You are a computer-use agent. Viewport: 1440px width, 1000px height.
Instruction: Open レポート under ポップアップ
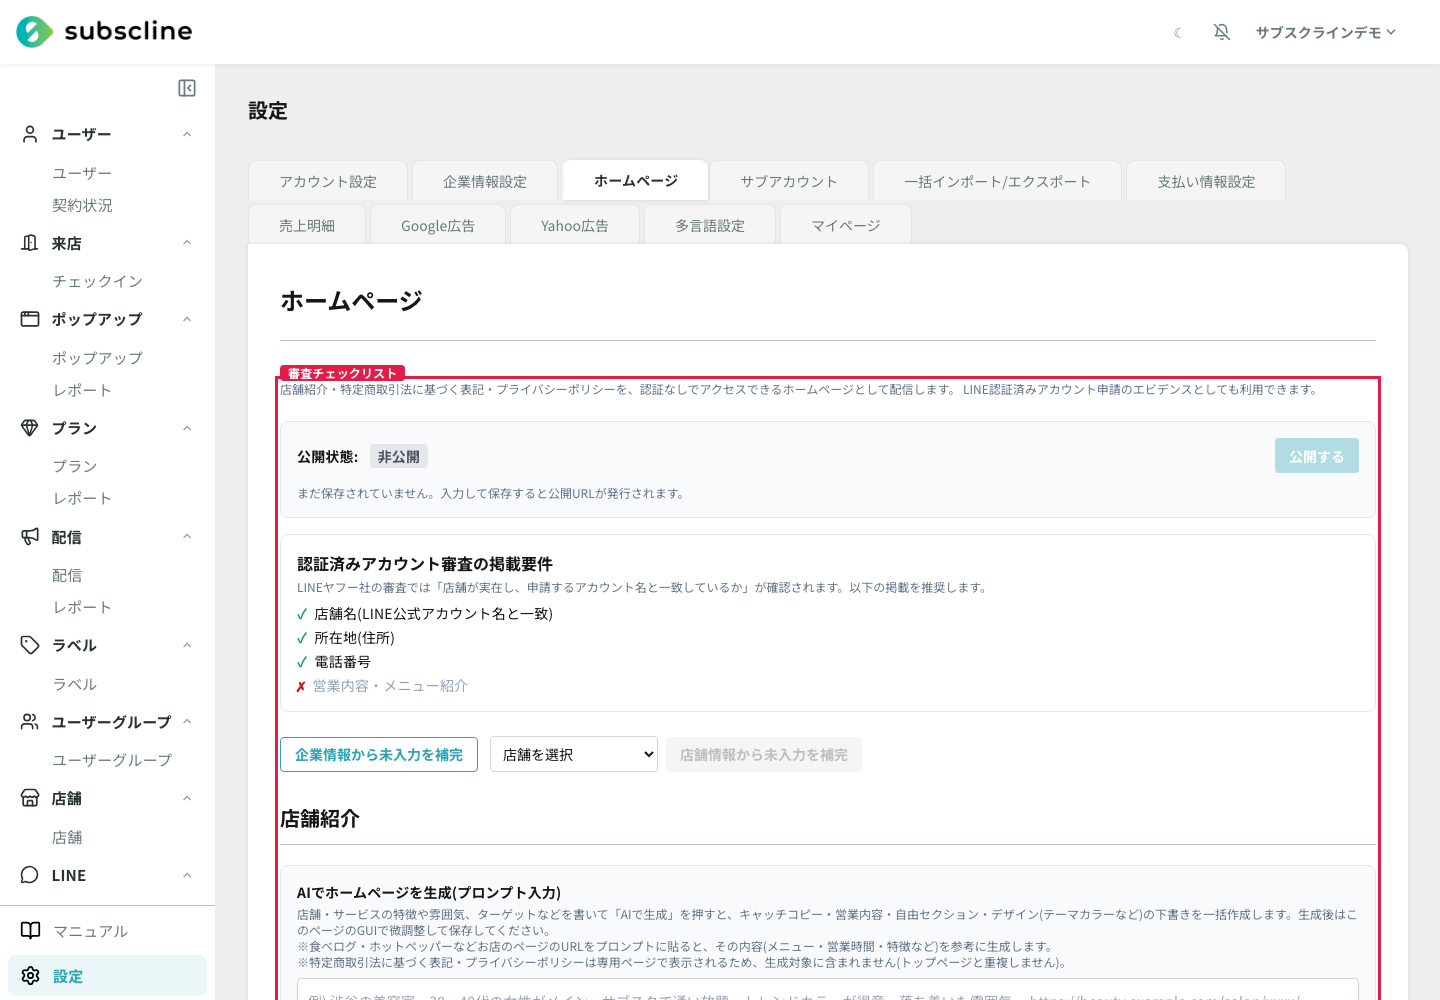tap(82, 390)
